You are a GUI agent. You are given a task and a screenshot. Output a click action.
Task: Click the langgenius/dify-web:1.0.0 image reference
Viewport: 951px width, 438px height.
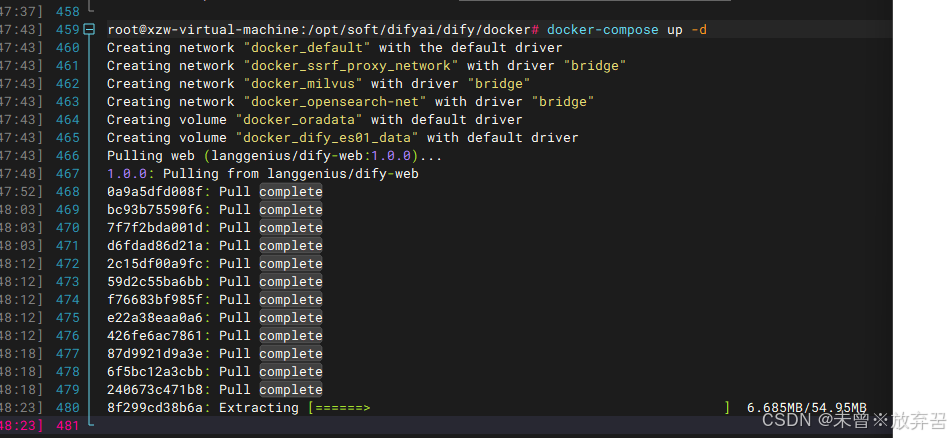[311, 156]
